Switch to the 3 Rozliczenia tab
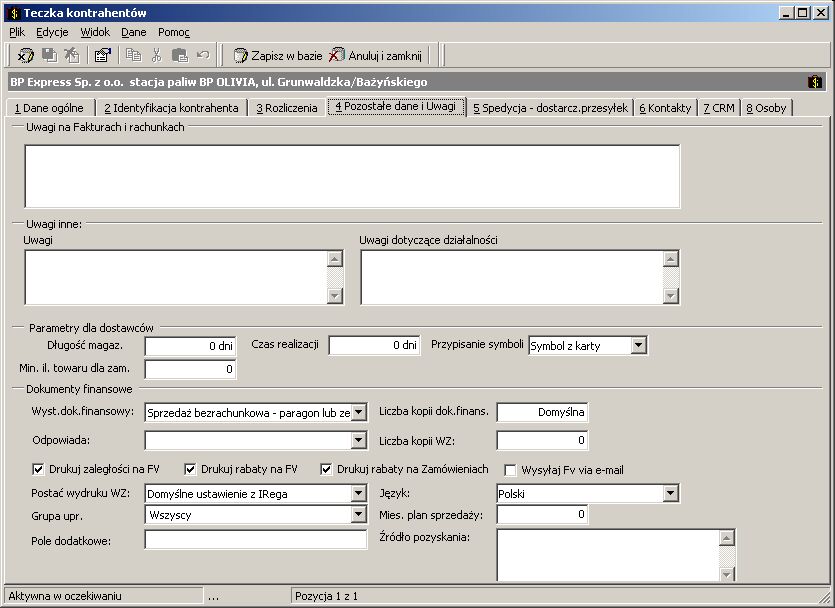The width and height of the screenshot is (835, 608). pyautogui.click(x=286, y=108)
